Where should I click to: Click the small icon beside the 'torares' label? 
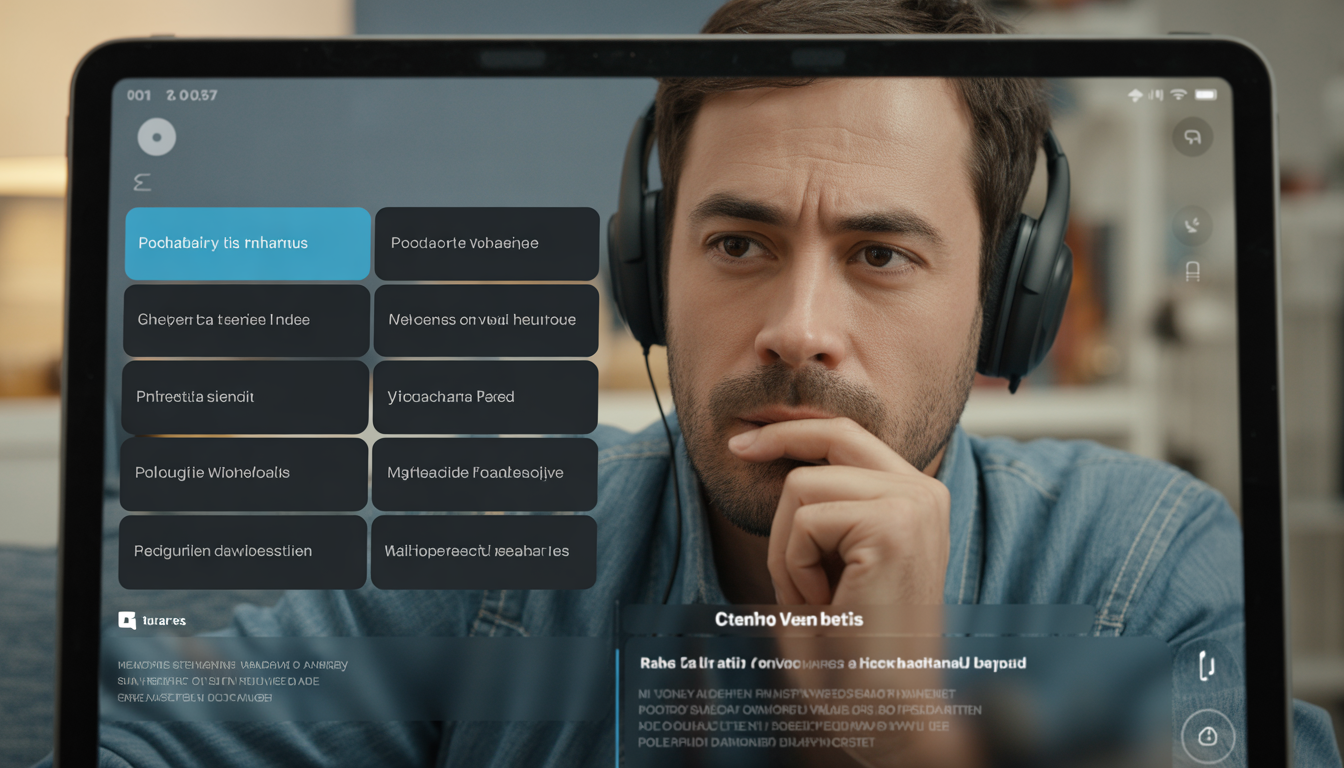click(127, 620)
